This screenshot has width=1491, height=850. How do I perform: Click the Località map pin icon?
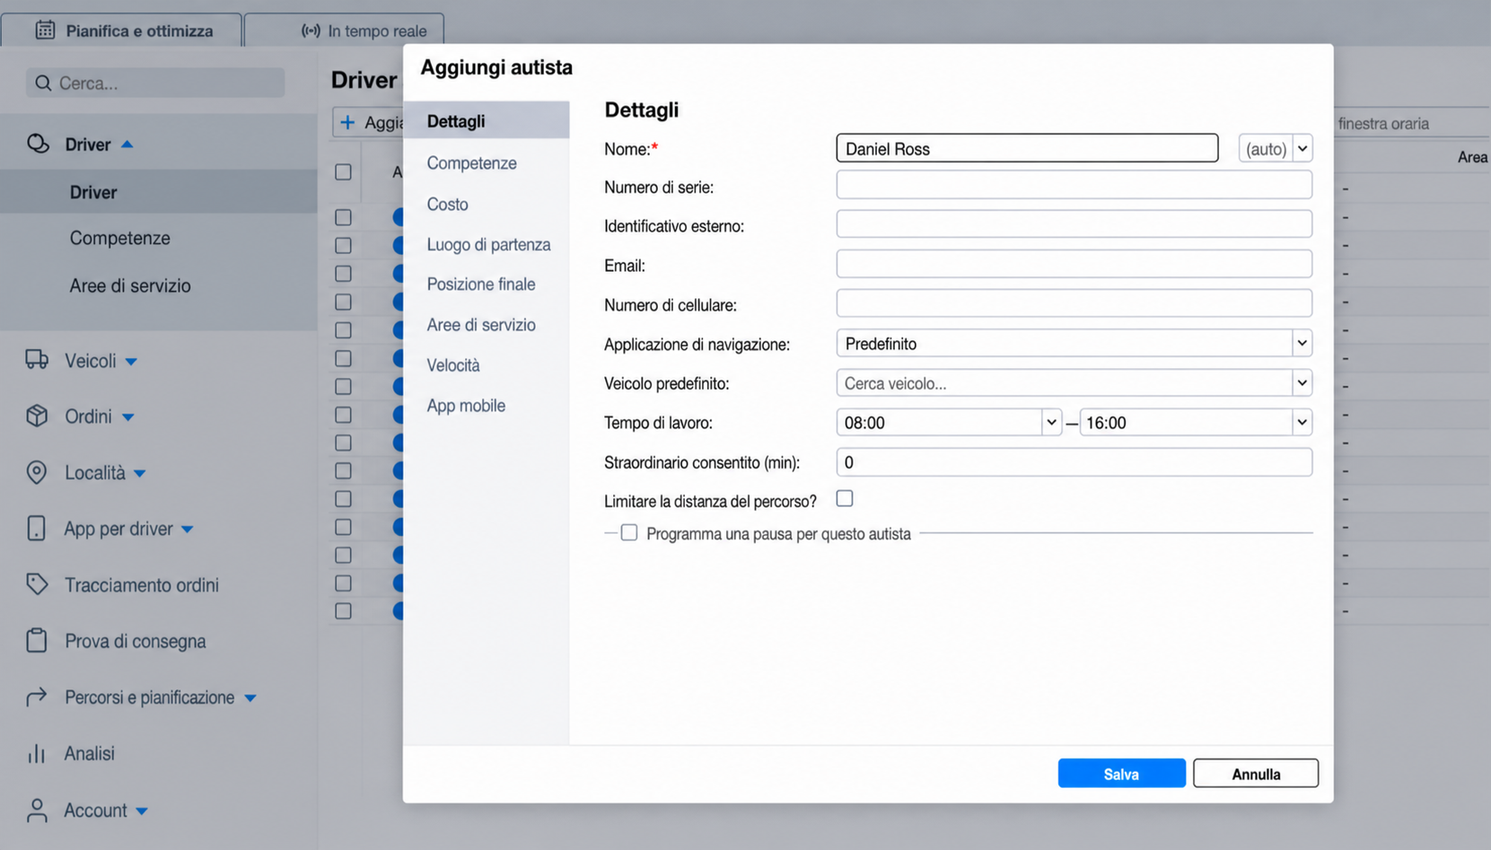click(37, 472)
